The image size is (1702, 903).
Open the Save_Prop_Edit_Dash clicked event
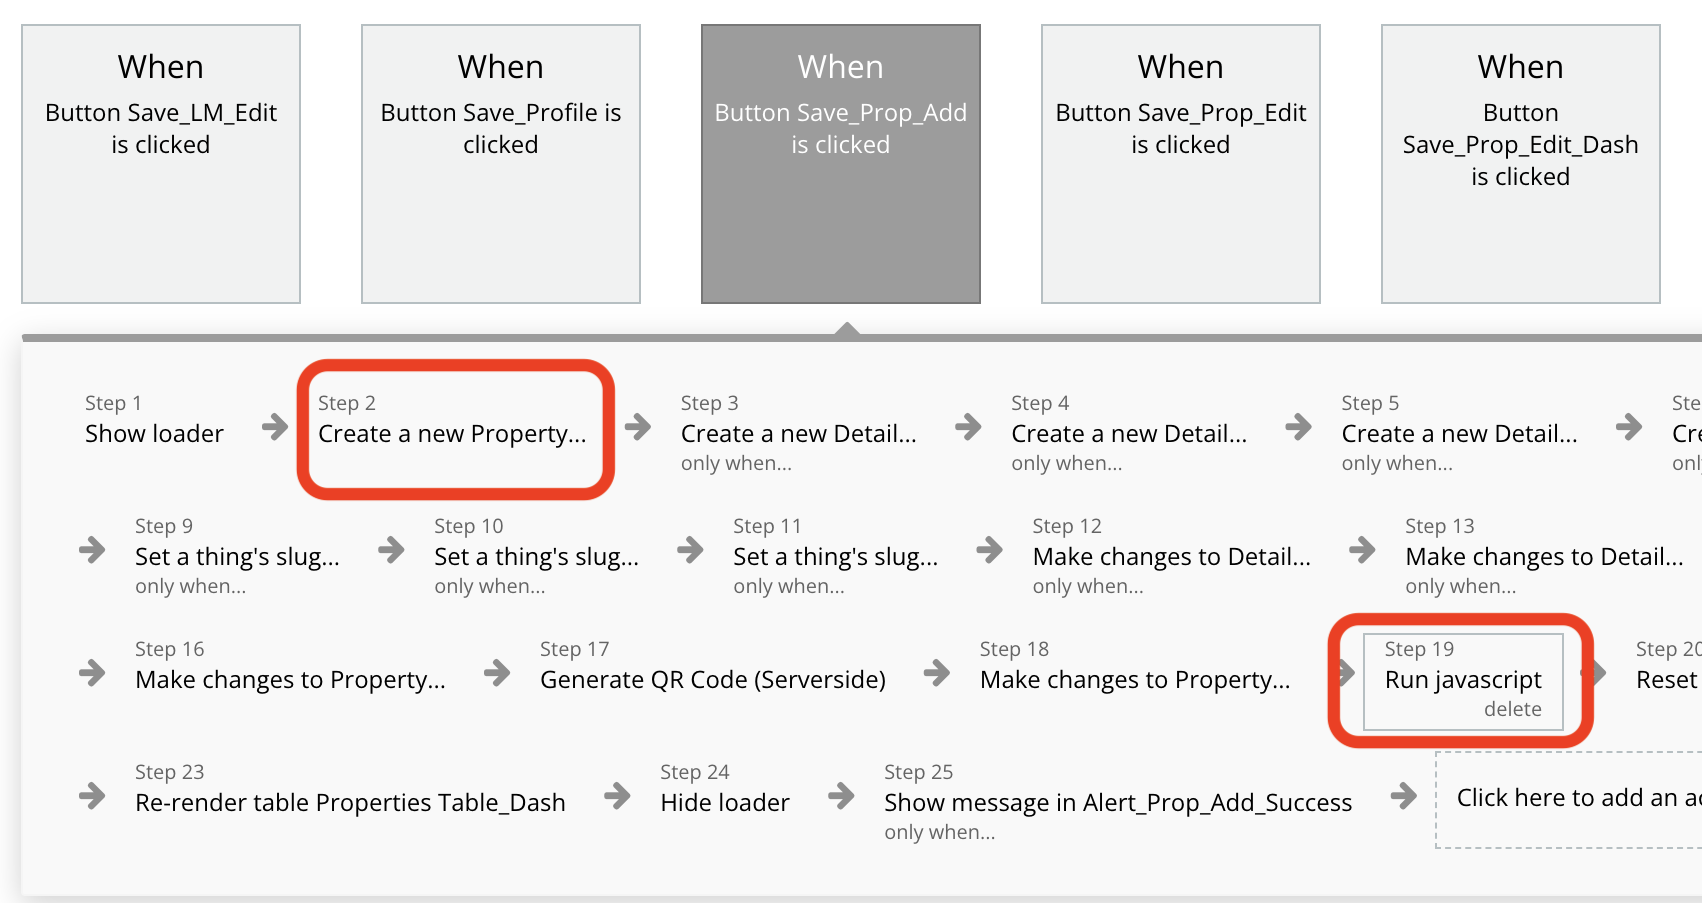pyautogui.click(x=1521, y=164)
